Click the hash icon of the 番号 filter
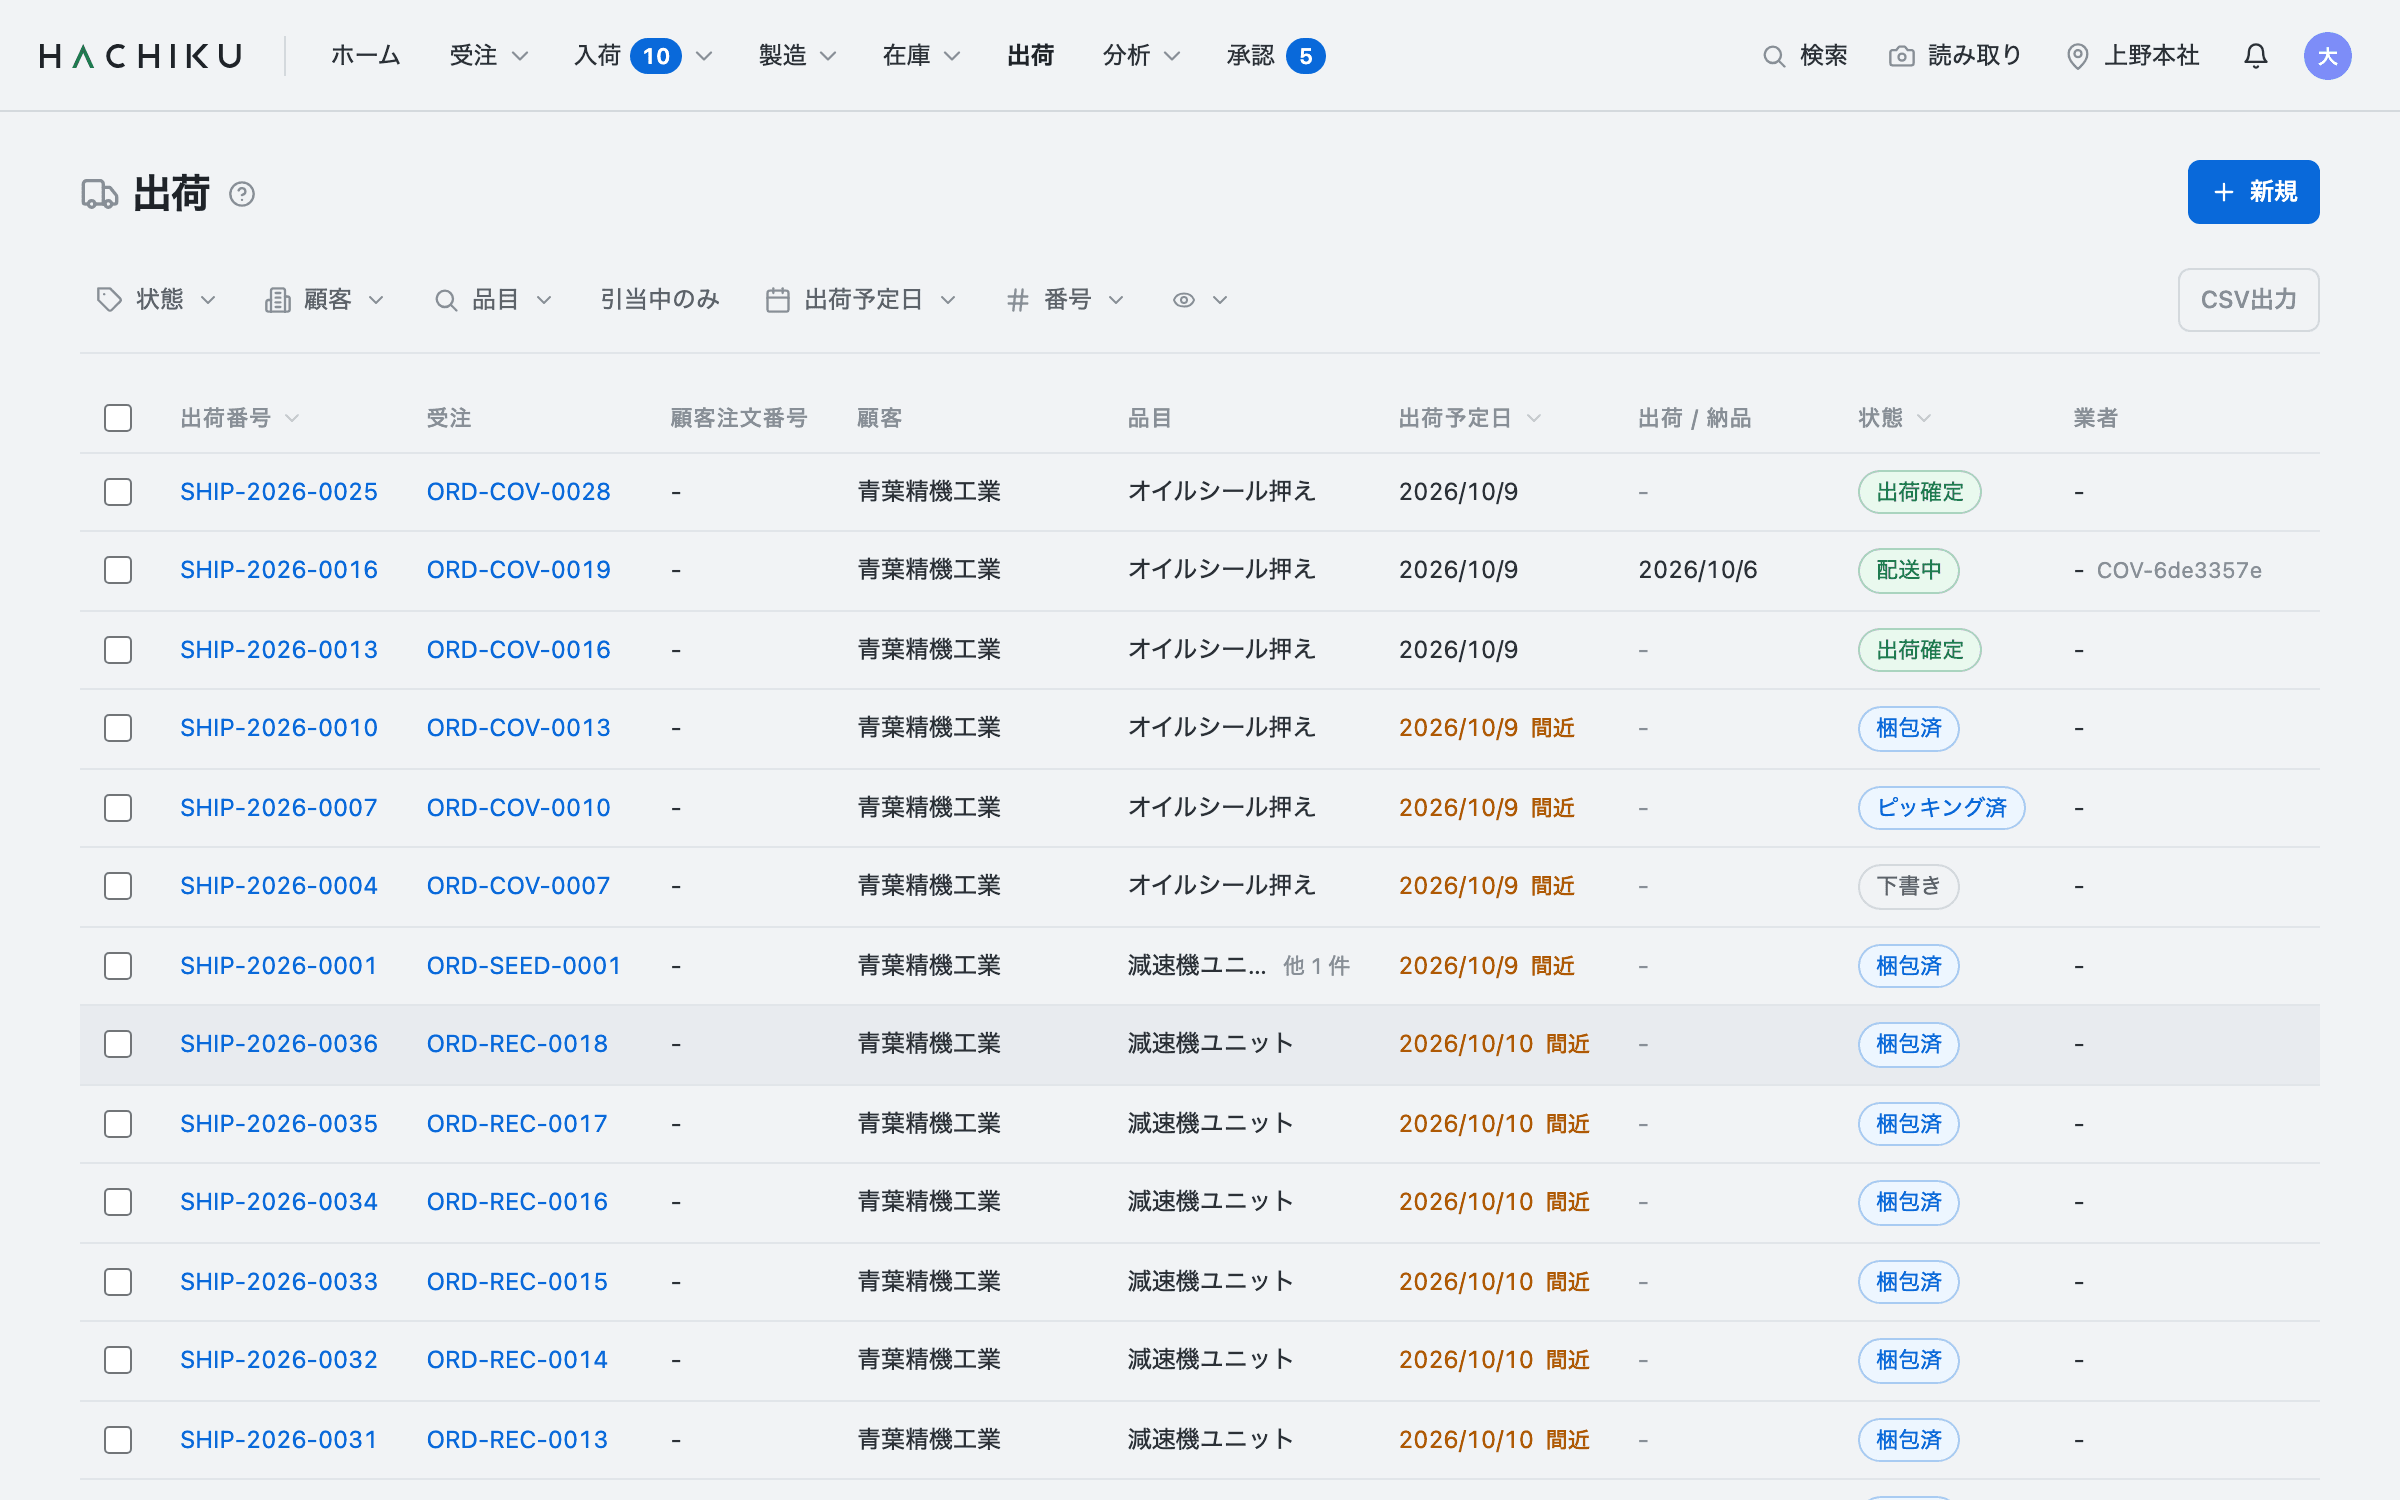This screenshot has height=1500, width=2400. [x=1018, y=300]
